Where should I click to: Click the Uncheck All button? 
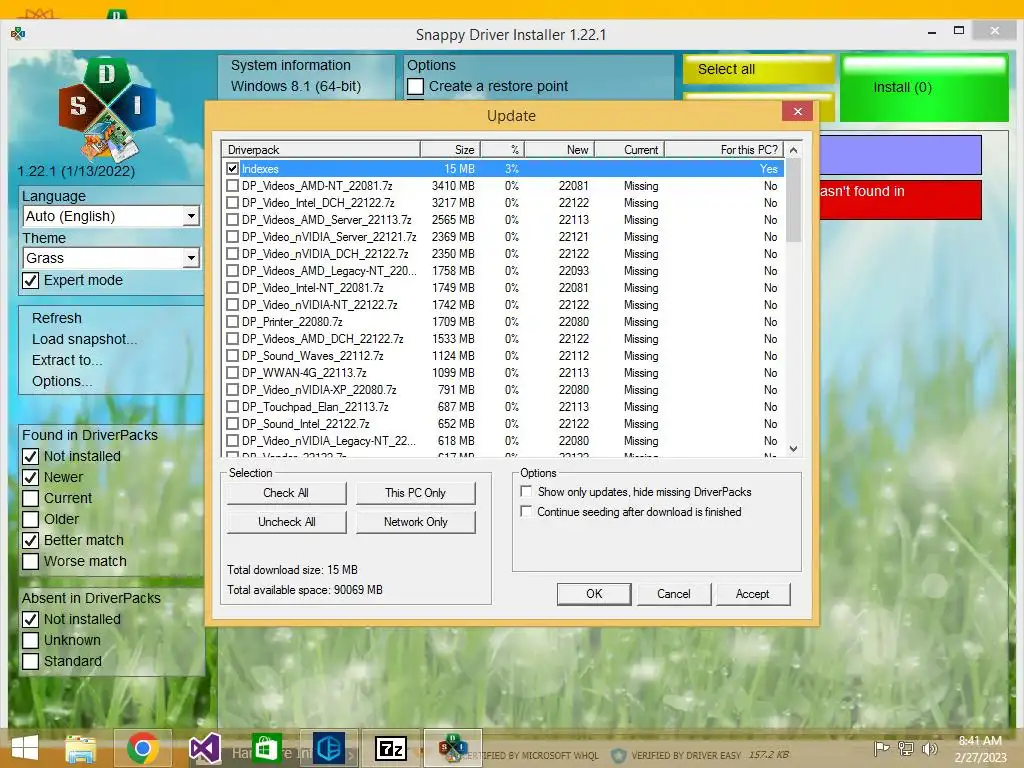click(x=286, y=522)
